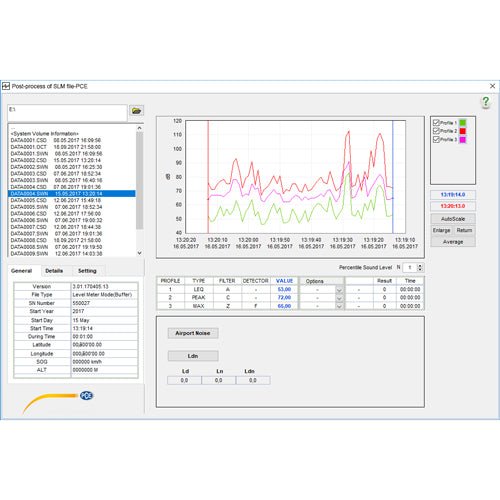Click the file list scroll down arrow
The image size is (500, 500).
(x=139, y=253)
